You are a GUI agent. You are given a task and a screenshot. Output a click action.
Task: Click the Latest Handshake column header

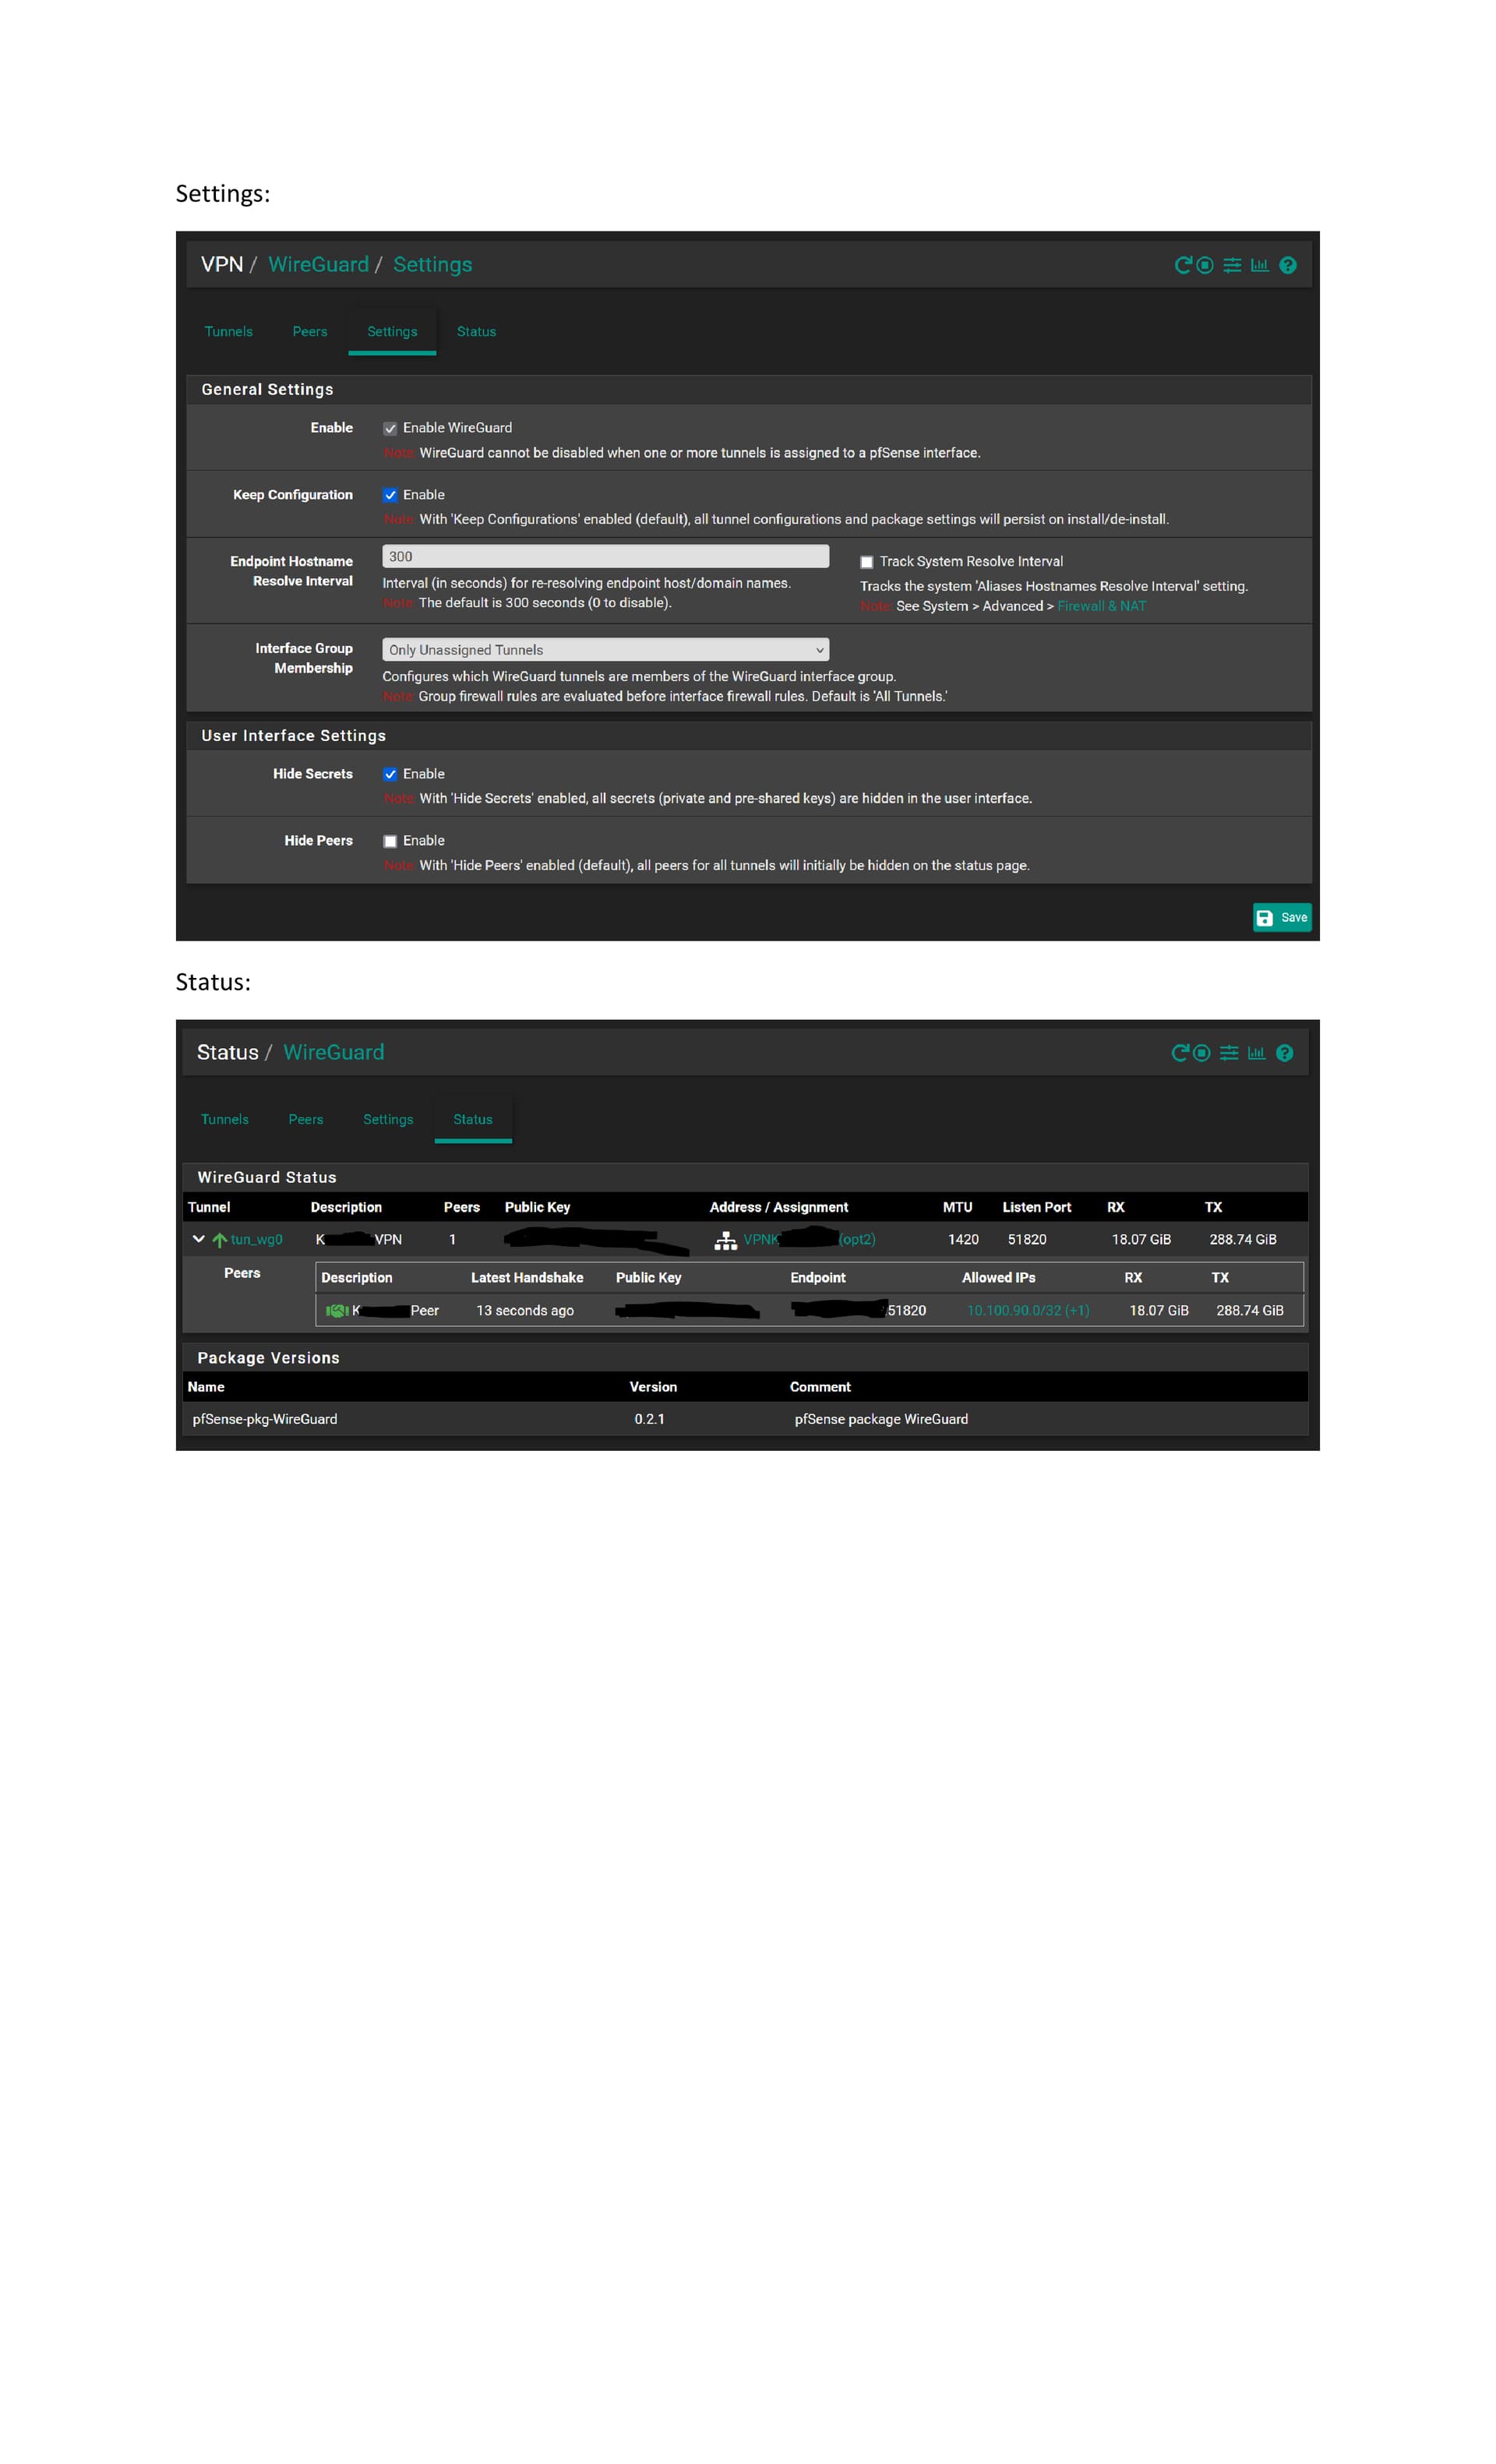[527, 1278]
